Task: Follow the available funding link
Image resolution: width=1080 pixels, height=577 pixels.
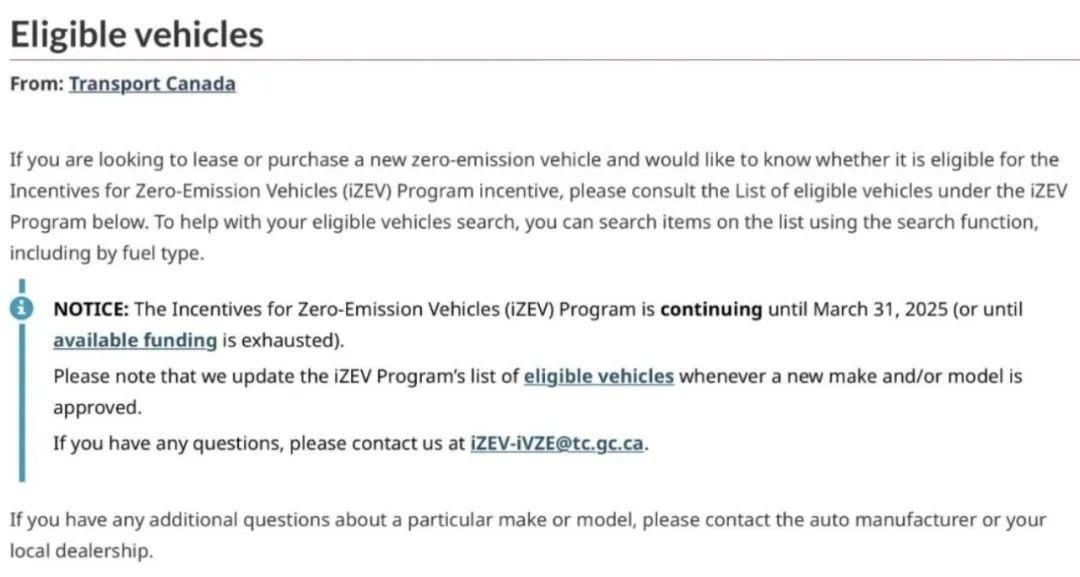Action: pyautogui.click(x=135, y=340)
